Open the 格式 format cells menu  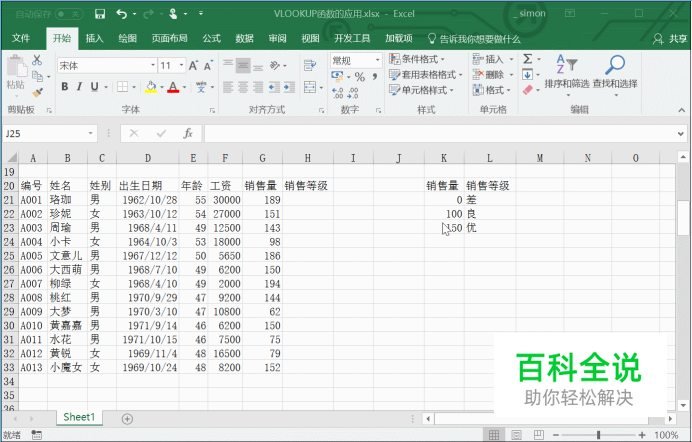point(492,90)
